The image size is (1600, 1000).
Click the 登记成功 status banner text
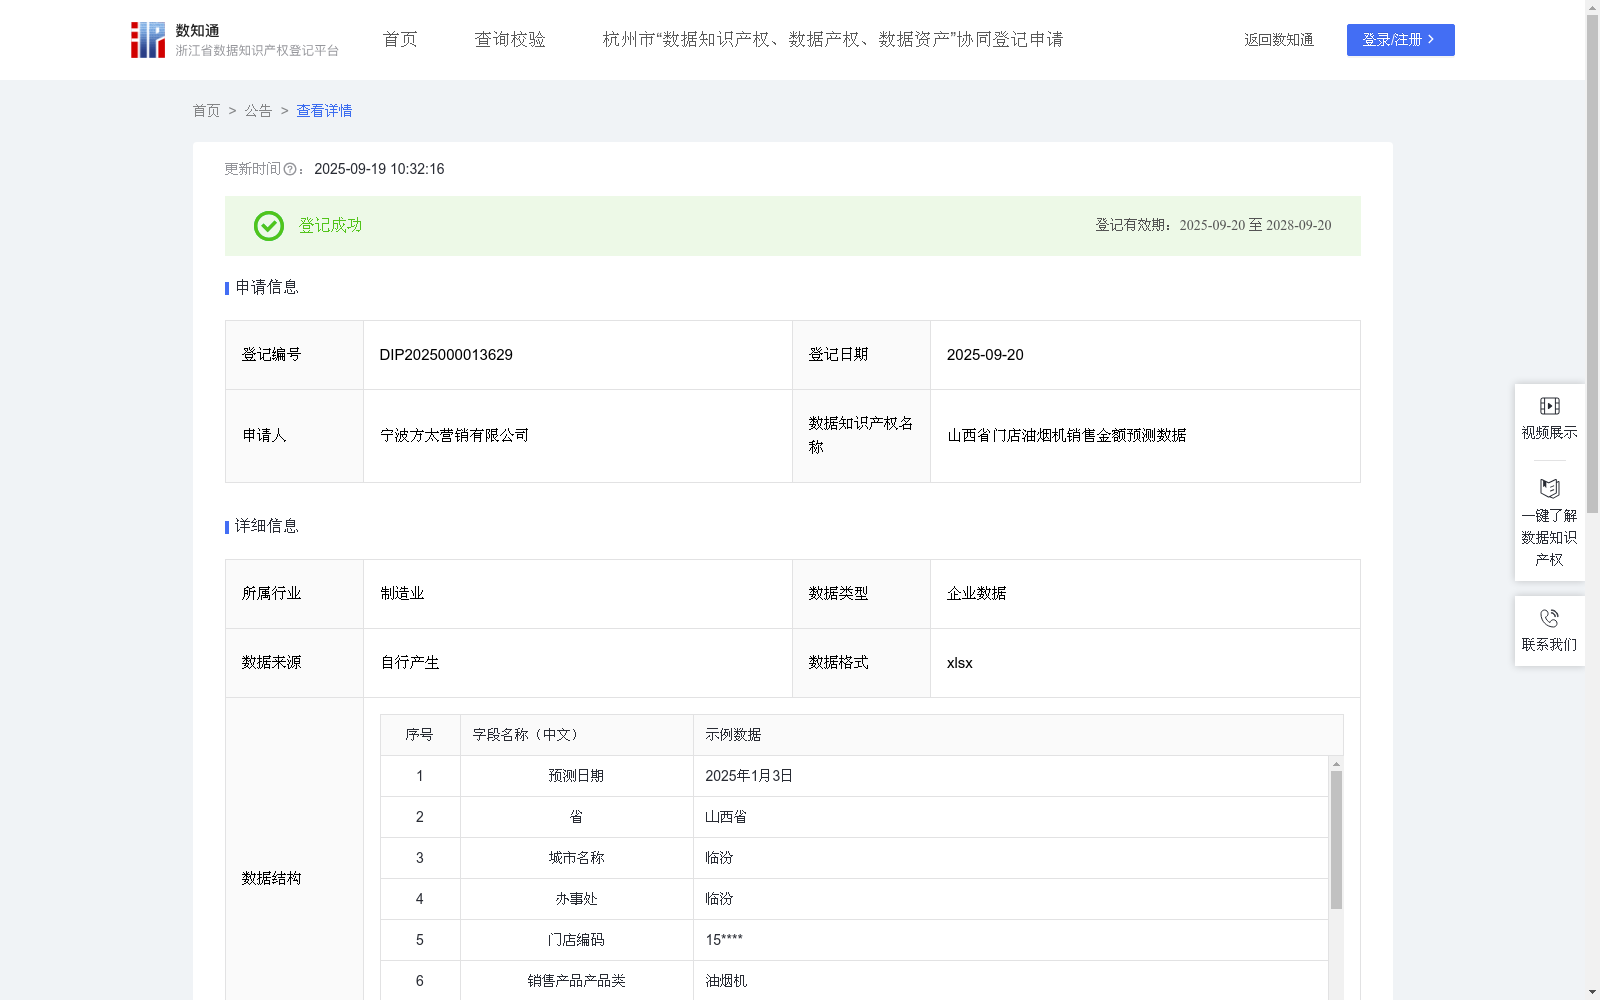click(328, 226)
